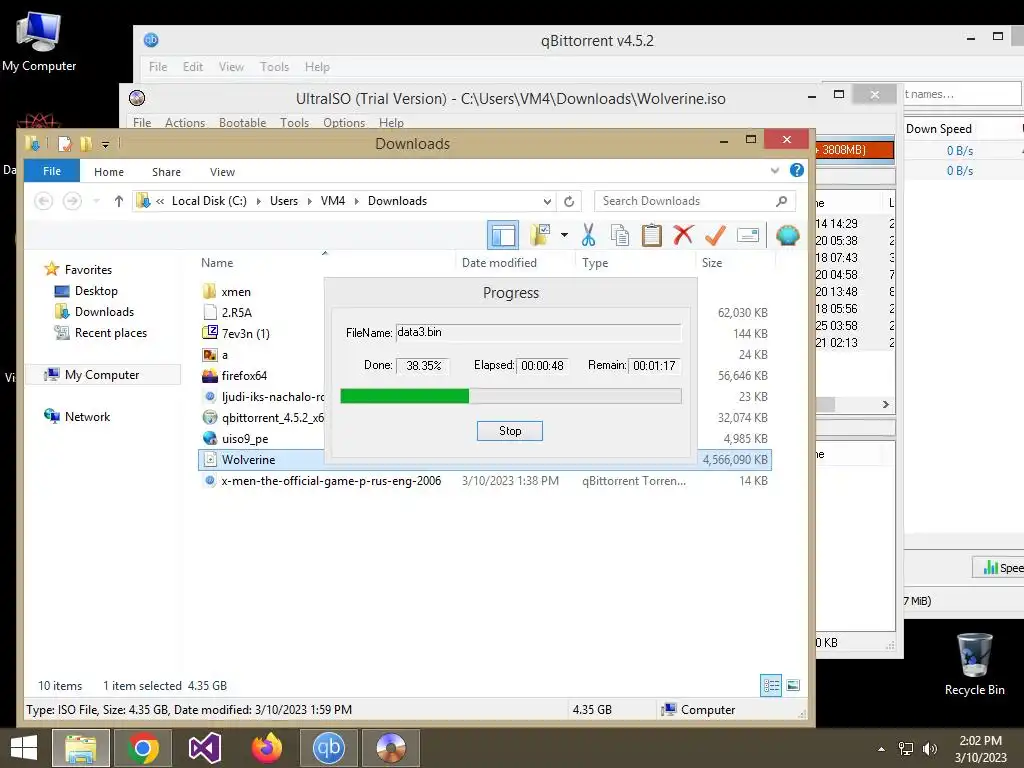1024x768 pixels.
Task: Open the quick access toolbar dropdown arrow
Action: point(105,144)
